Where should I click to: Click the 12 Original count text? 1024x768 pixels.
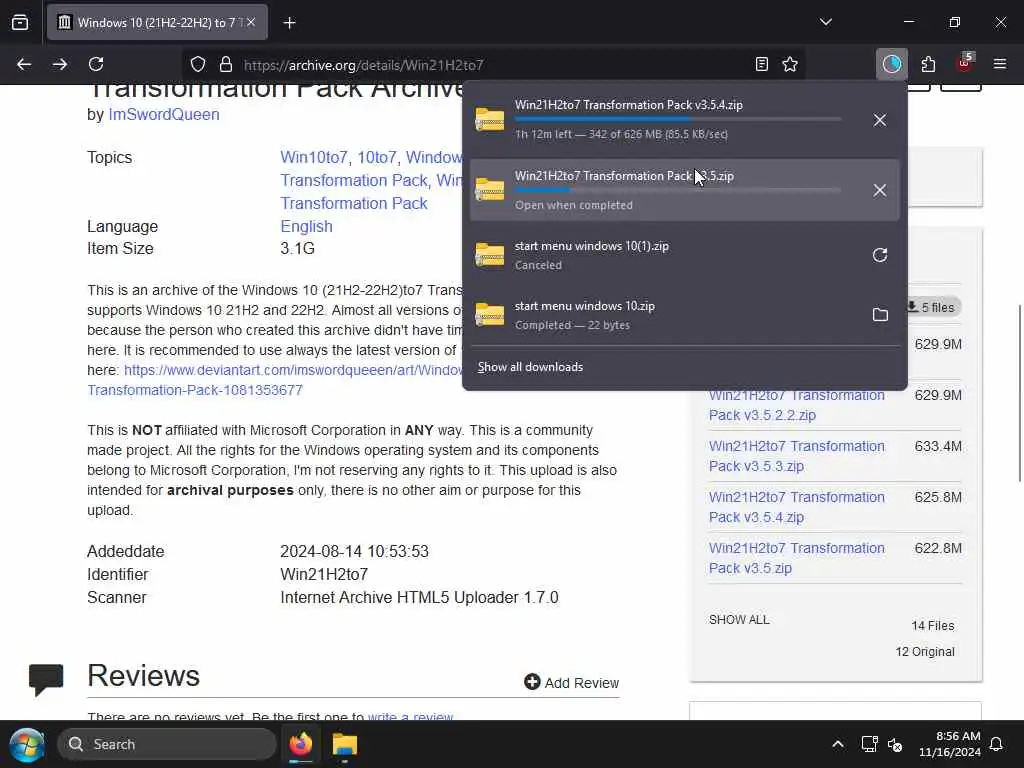(925, 652)
